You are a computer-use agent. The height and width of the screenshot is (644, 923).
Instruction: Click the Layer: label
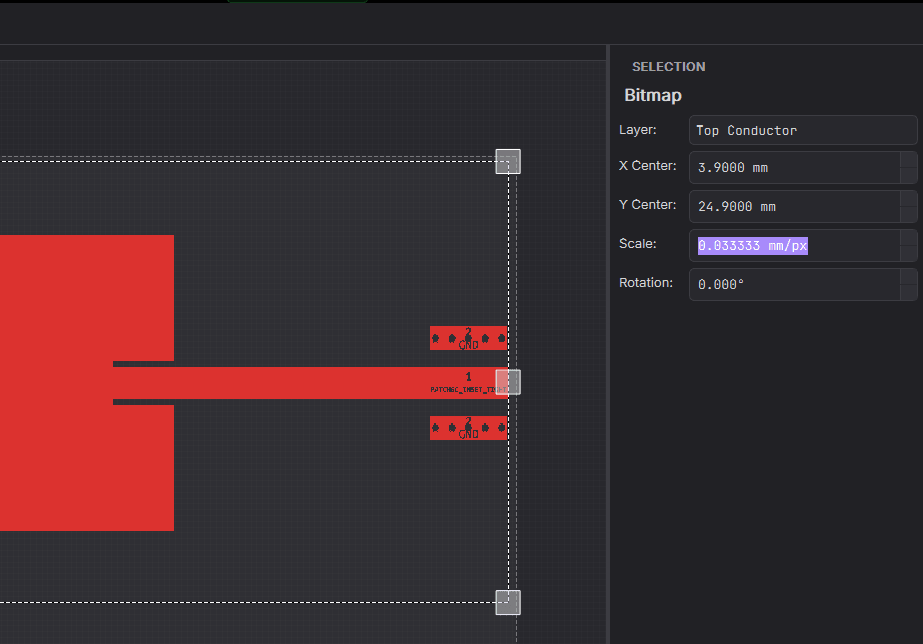click(x=638, y=130)
